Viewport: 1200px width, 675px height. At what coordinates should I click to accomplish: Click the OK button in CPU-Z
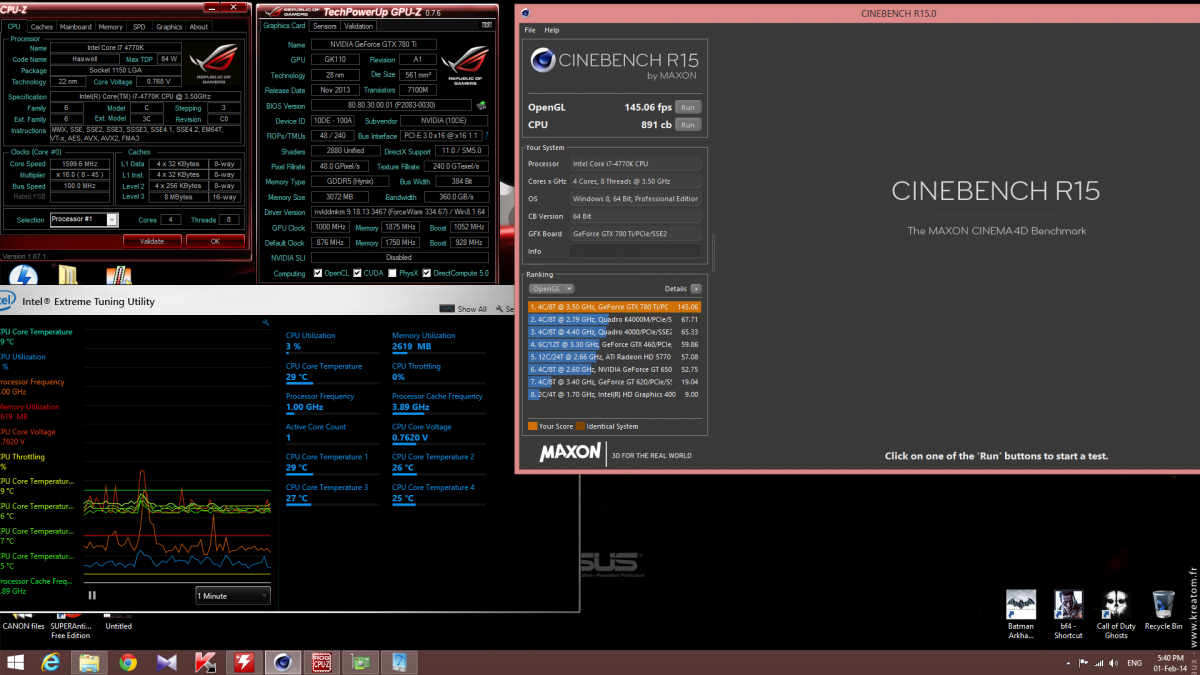pos(214,241)
